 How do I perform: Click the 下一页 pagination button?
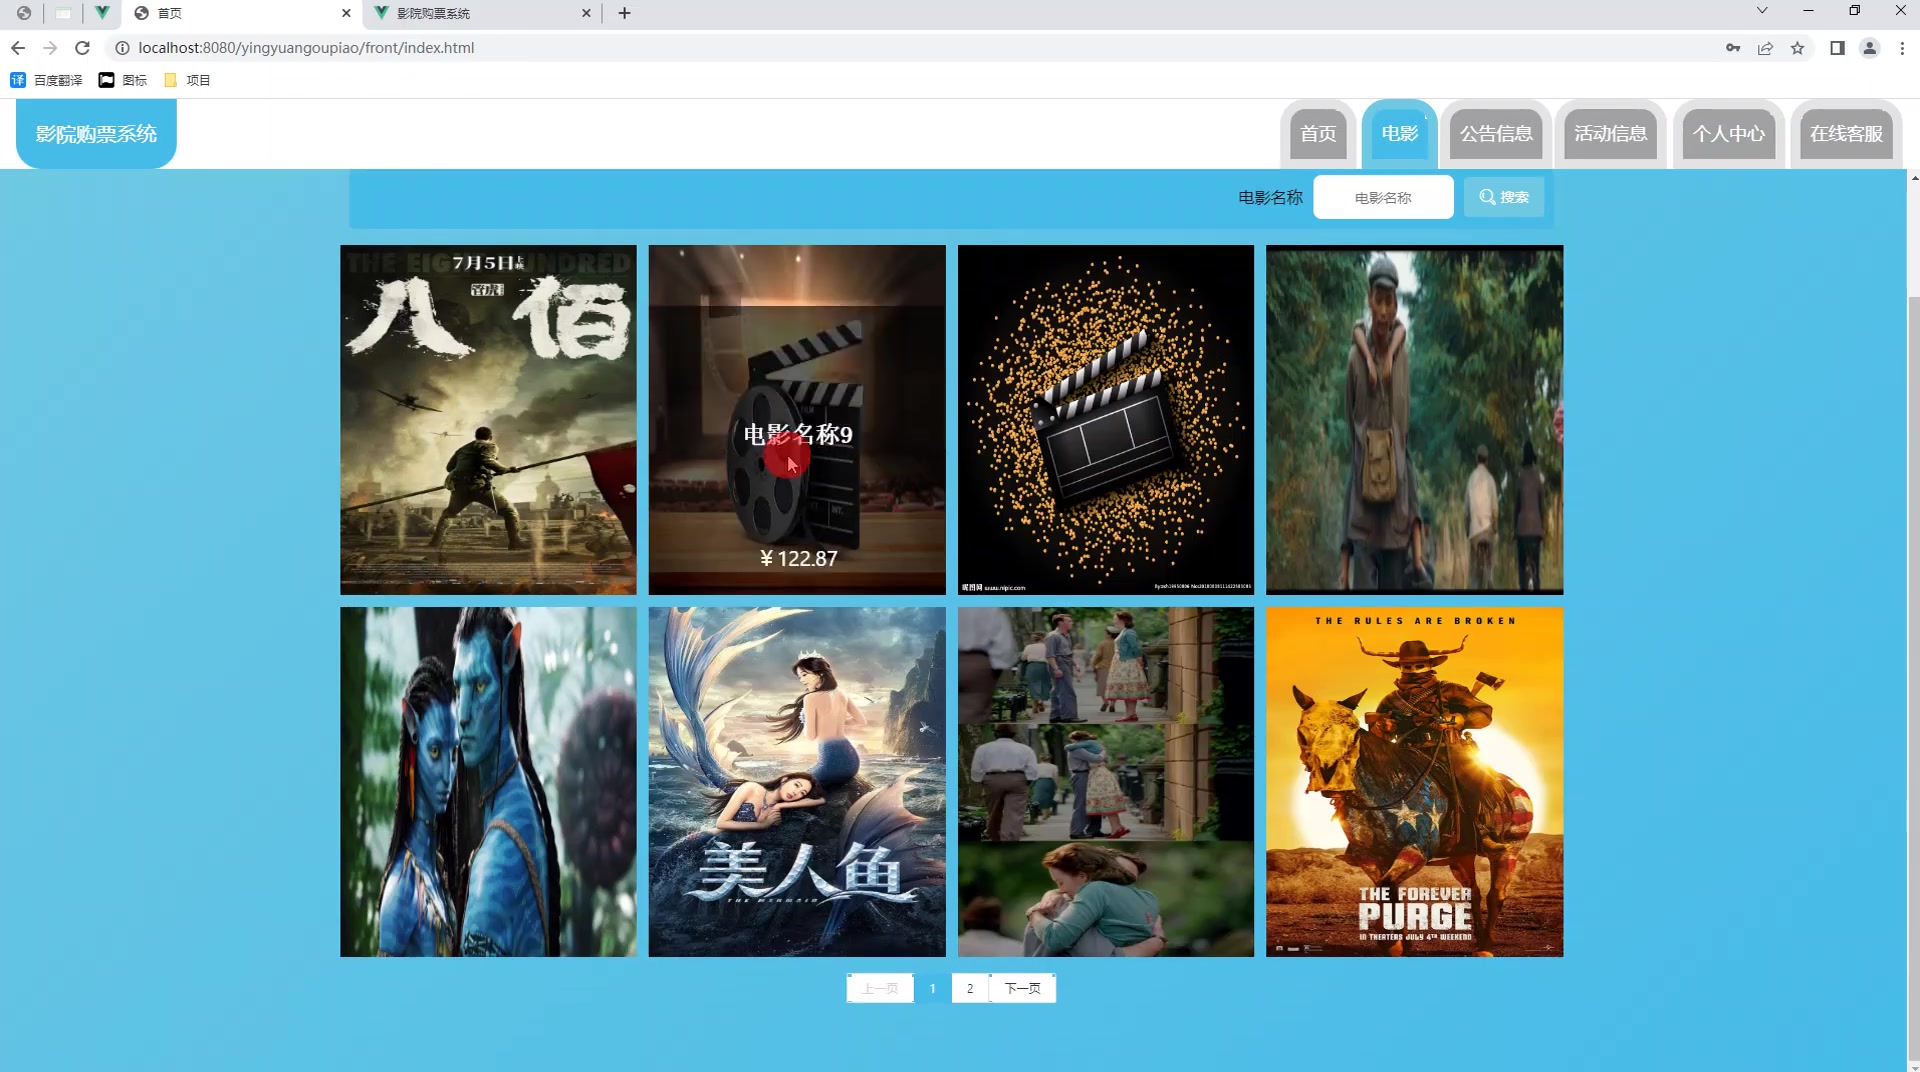coord(1022,988)
